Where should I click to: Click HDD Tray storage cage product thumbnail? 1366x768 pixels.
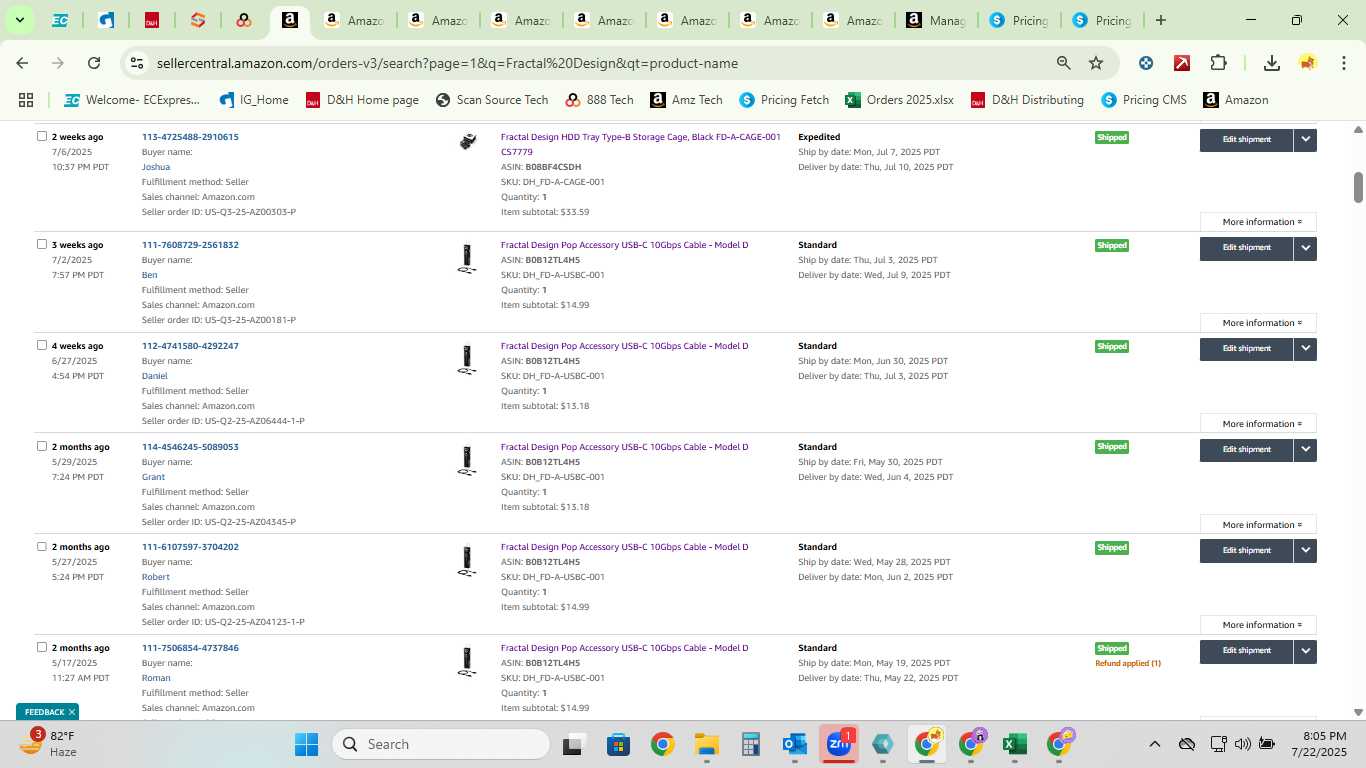(x=467, y=142)
